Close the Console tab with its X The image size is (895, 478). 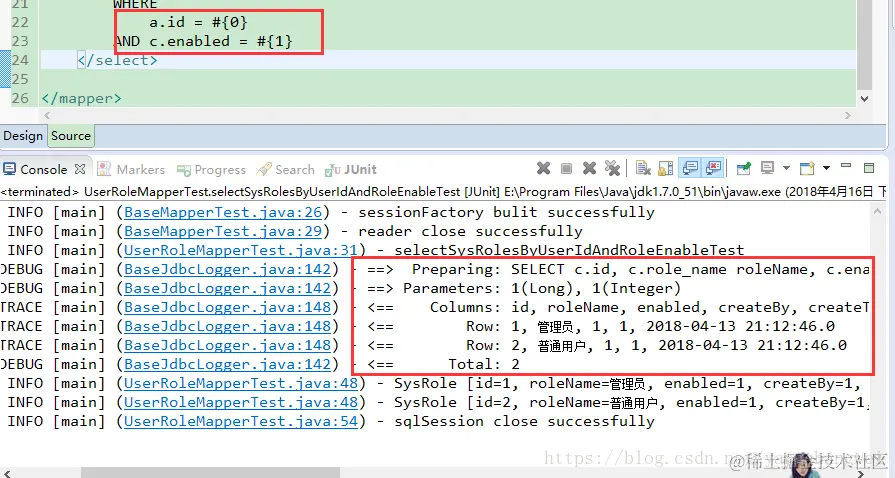(x=80, y=169)
